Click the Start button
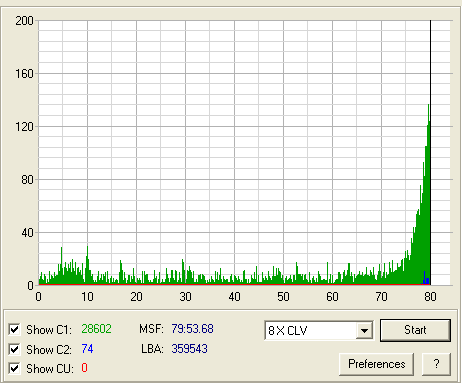 [415, 330]
